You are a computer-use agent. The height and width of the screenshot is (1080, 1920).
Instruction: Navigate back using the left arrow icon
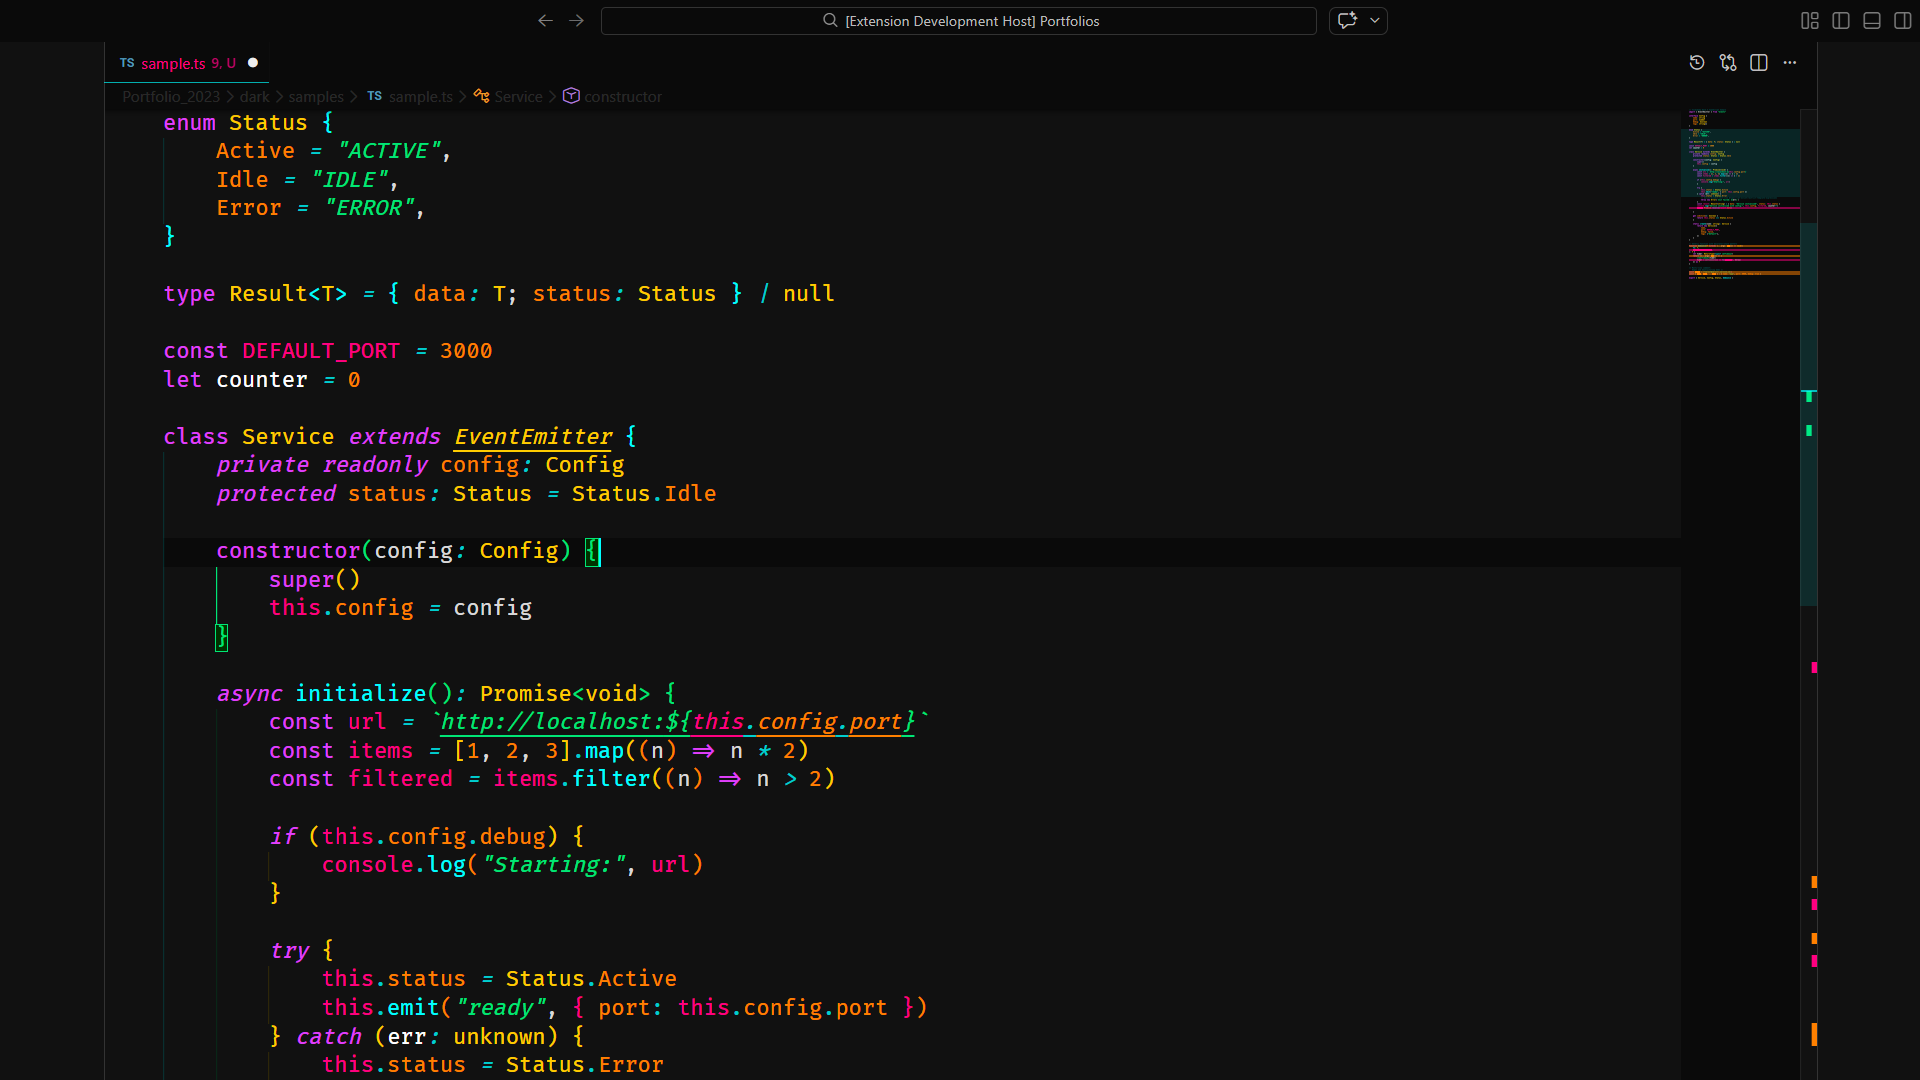pyautogui.click(x=545, y=20)
